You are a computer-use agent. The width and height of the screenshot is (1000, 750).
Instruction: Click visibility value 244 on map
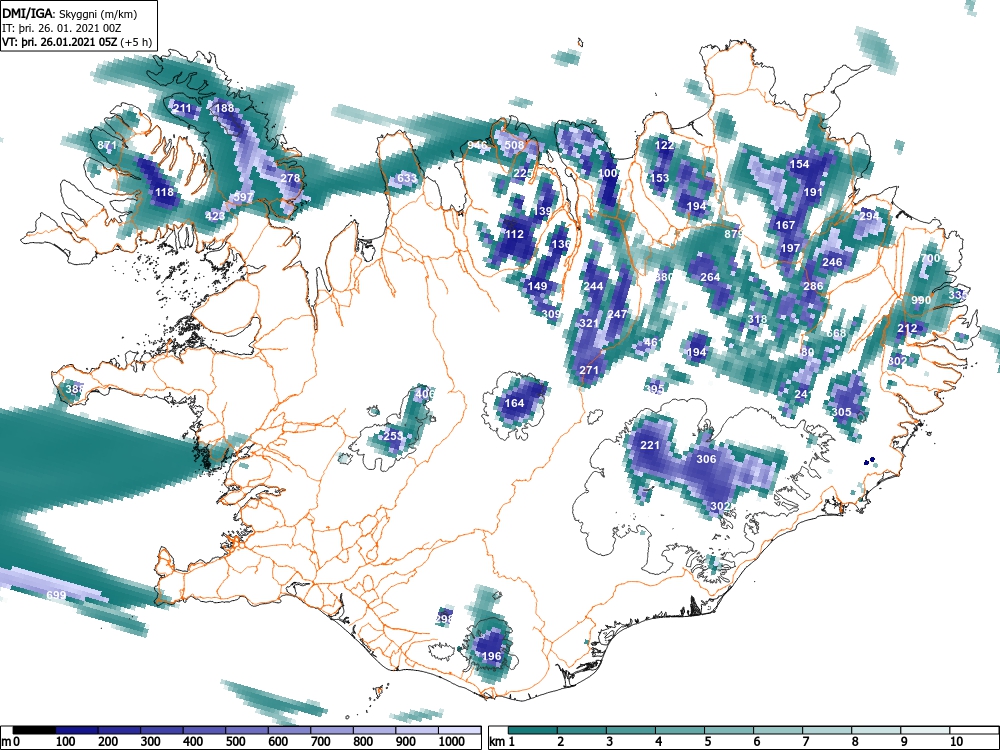tap(594, 286)
